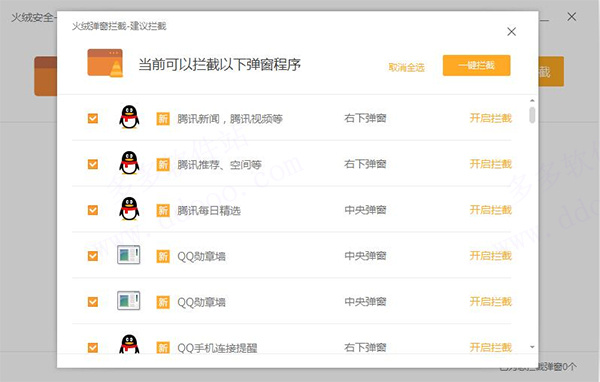Select the 腾讯每日精选 name text
This screenshot has width=600, height=382.
209,211
